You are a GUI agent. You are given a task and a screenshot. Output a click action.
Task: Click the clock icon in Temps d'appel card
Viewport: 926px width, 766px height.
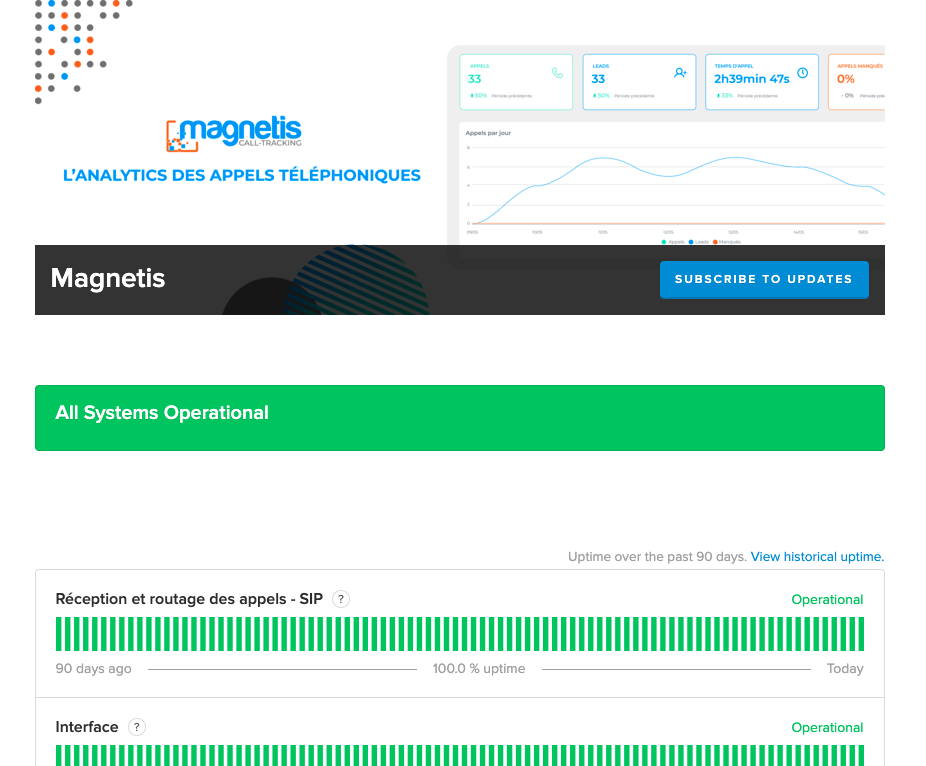pos(802,73)
